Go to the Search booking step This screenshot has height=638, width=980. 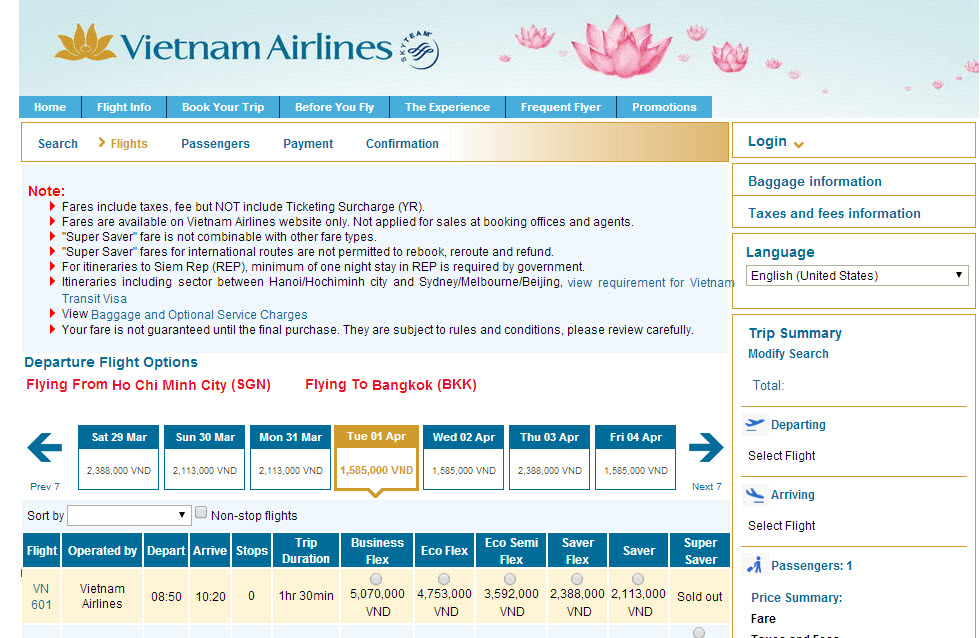point(58,144)
